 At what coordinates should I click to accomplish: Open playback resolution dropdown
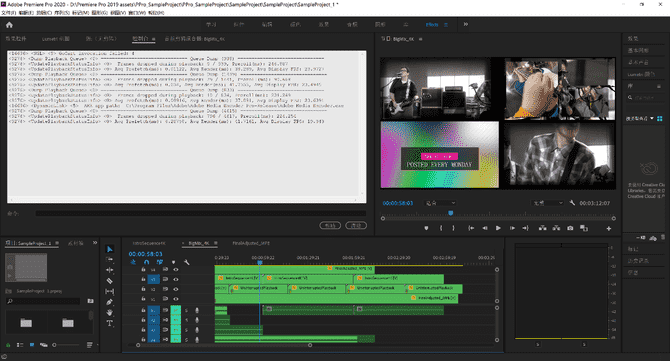(548, 203)
